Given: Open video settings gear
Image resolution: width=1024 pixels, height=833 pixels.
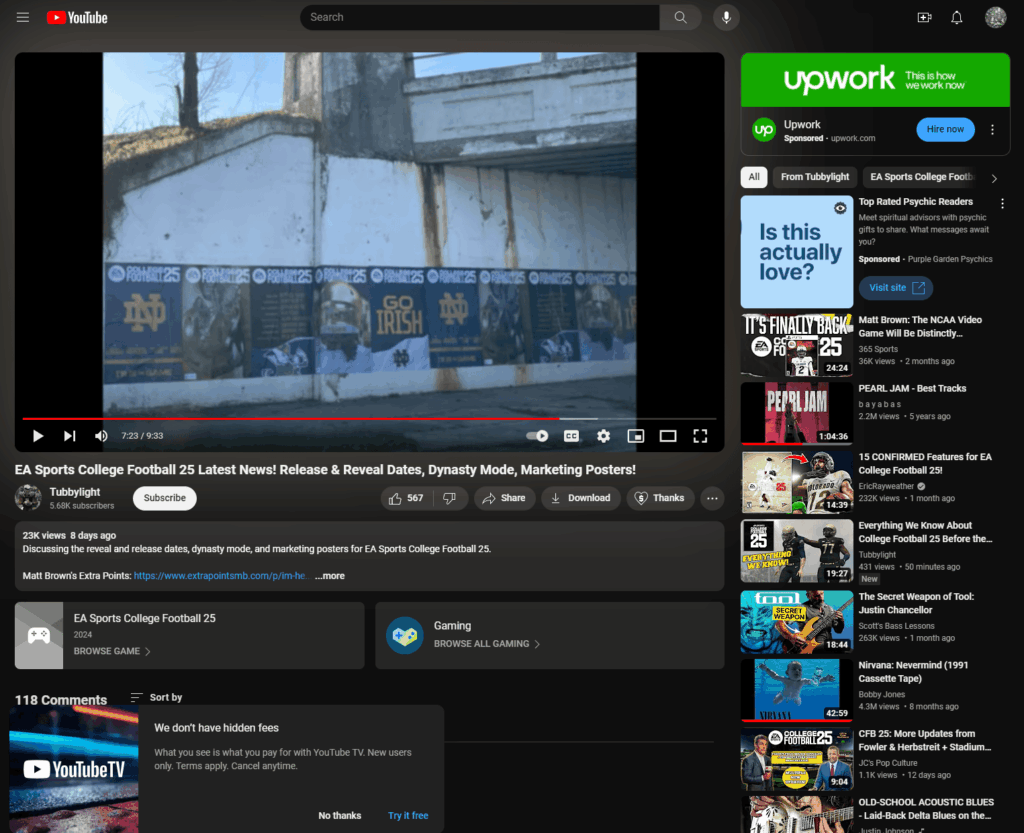Looking at the screenshot, I should tap(603, 436).
